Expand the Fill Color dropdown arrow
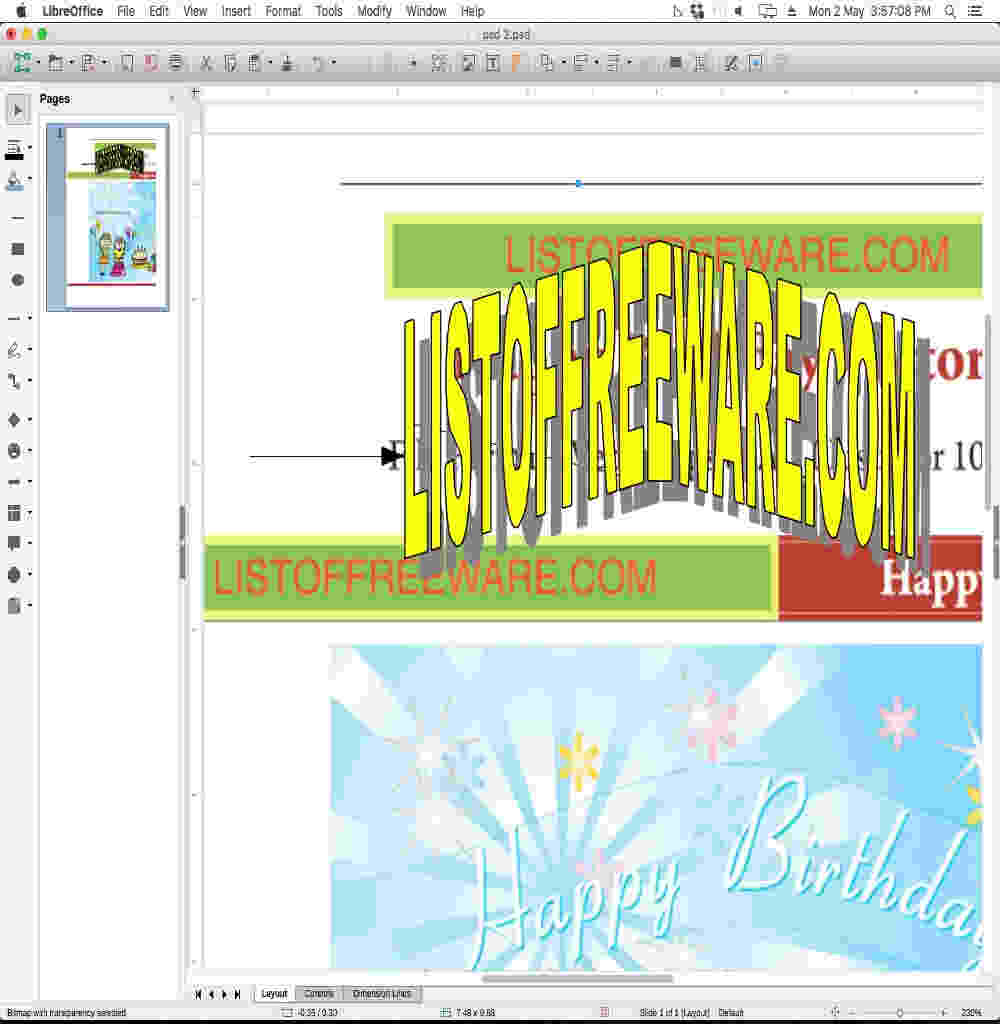 point(29,178)
